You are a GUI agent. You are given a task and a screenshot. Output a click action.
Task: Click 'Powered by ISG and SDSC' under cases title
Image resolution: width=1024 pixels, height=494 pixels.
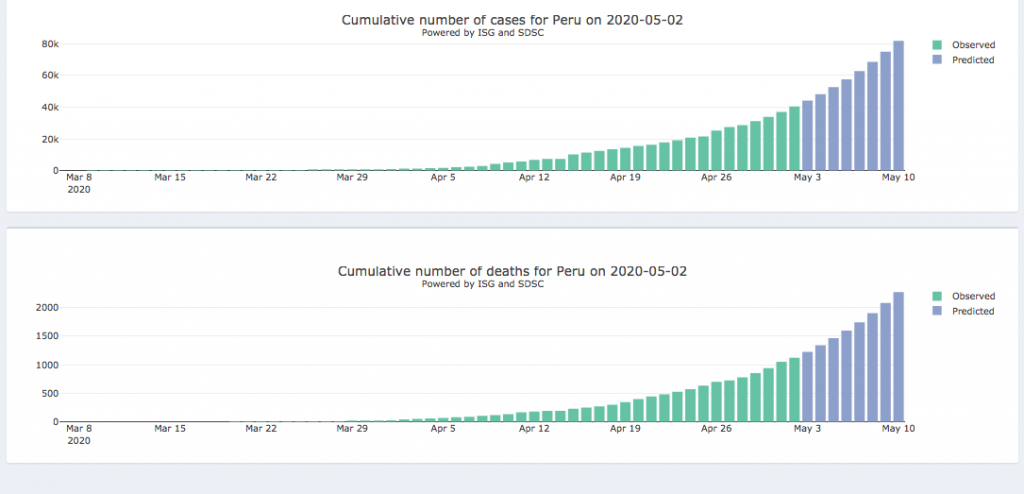[x=483, y=32]
